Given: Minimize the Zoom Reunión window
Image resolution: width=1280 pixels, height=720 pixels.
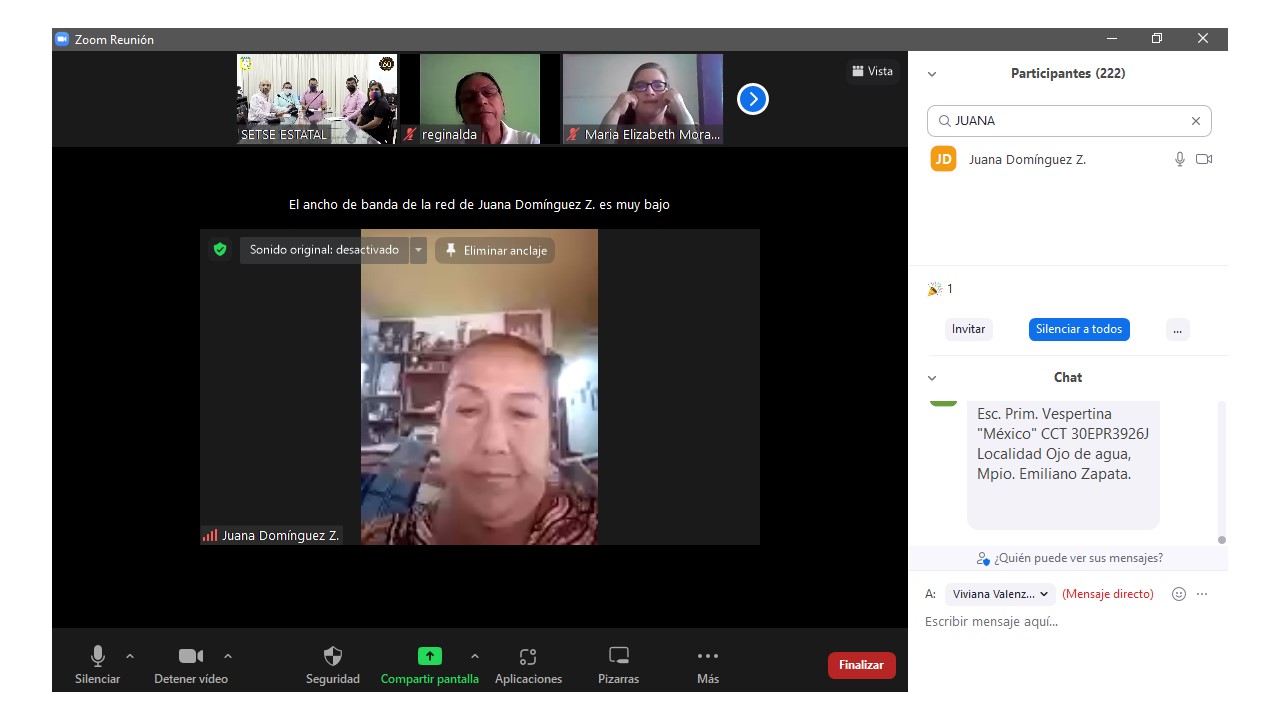Looking at the screenshot, I should click(1112, 39).
